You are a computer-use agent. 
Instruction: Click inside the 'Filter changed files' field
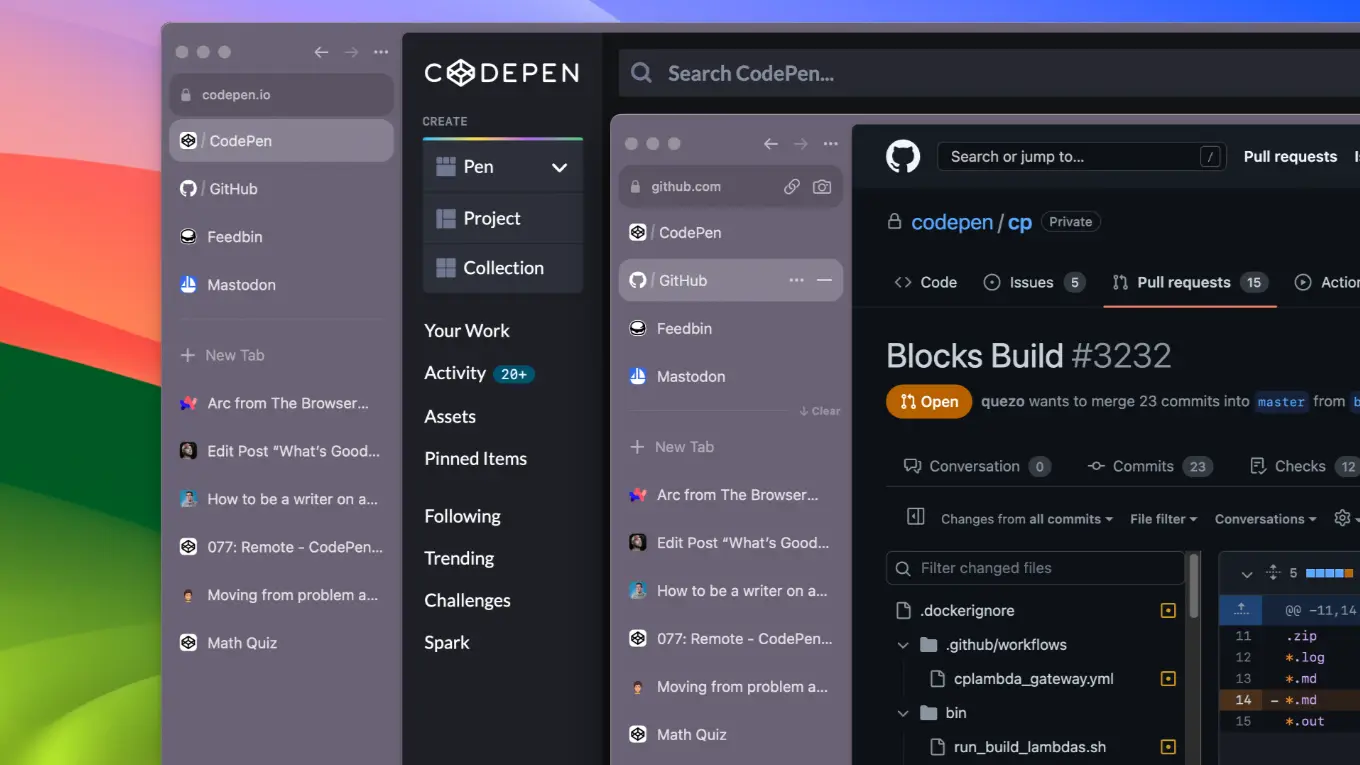point(1034,568)
